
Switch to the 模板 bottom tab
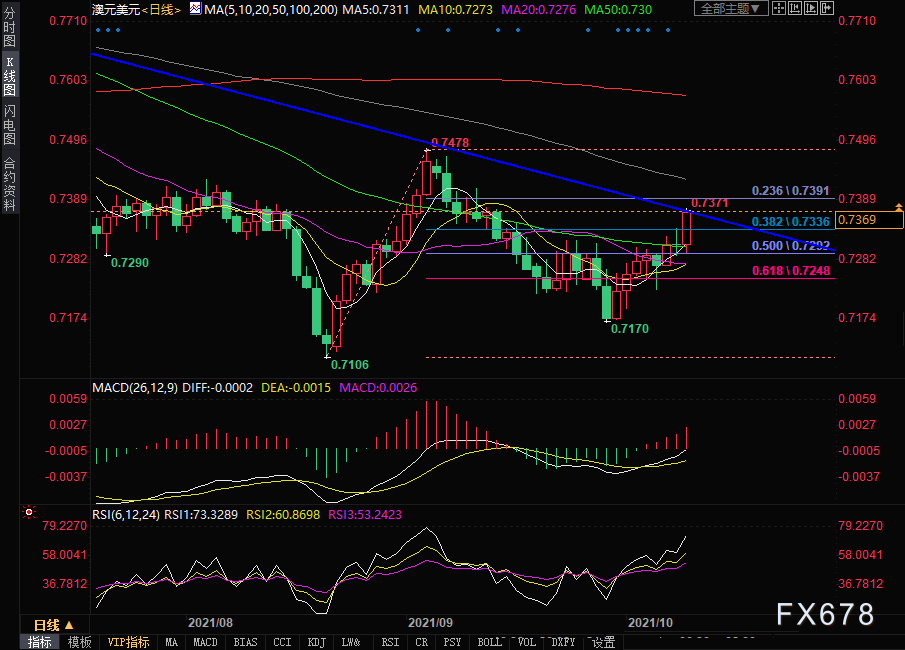pyautogui.click(x=80, y=642)
